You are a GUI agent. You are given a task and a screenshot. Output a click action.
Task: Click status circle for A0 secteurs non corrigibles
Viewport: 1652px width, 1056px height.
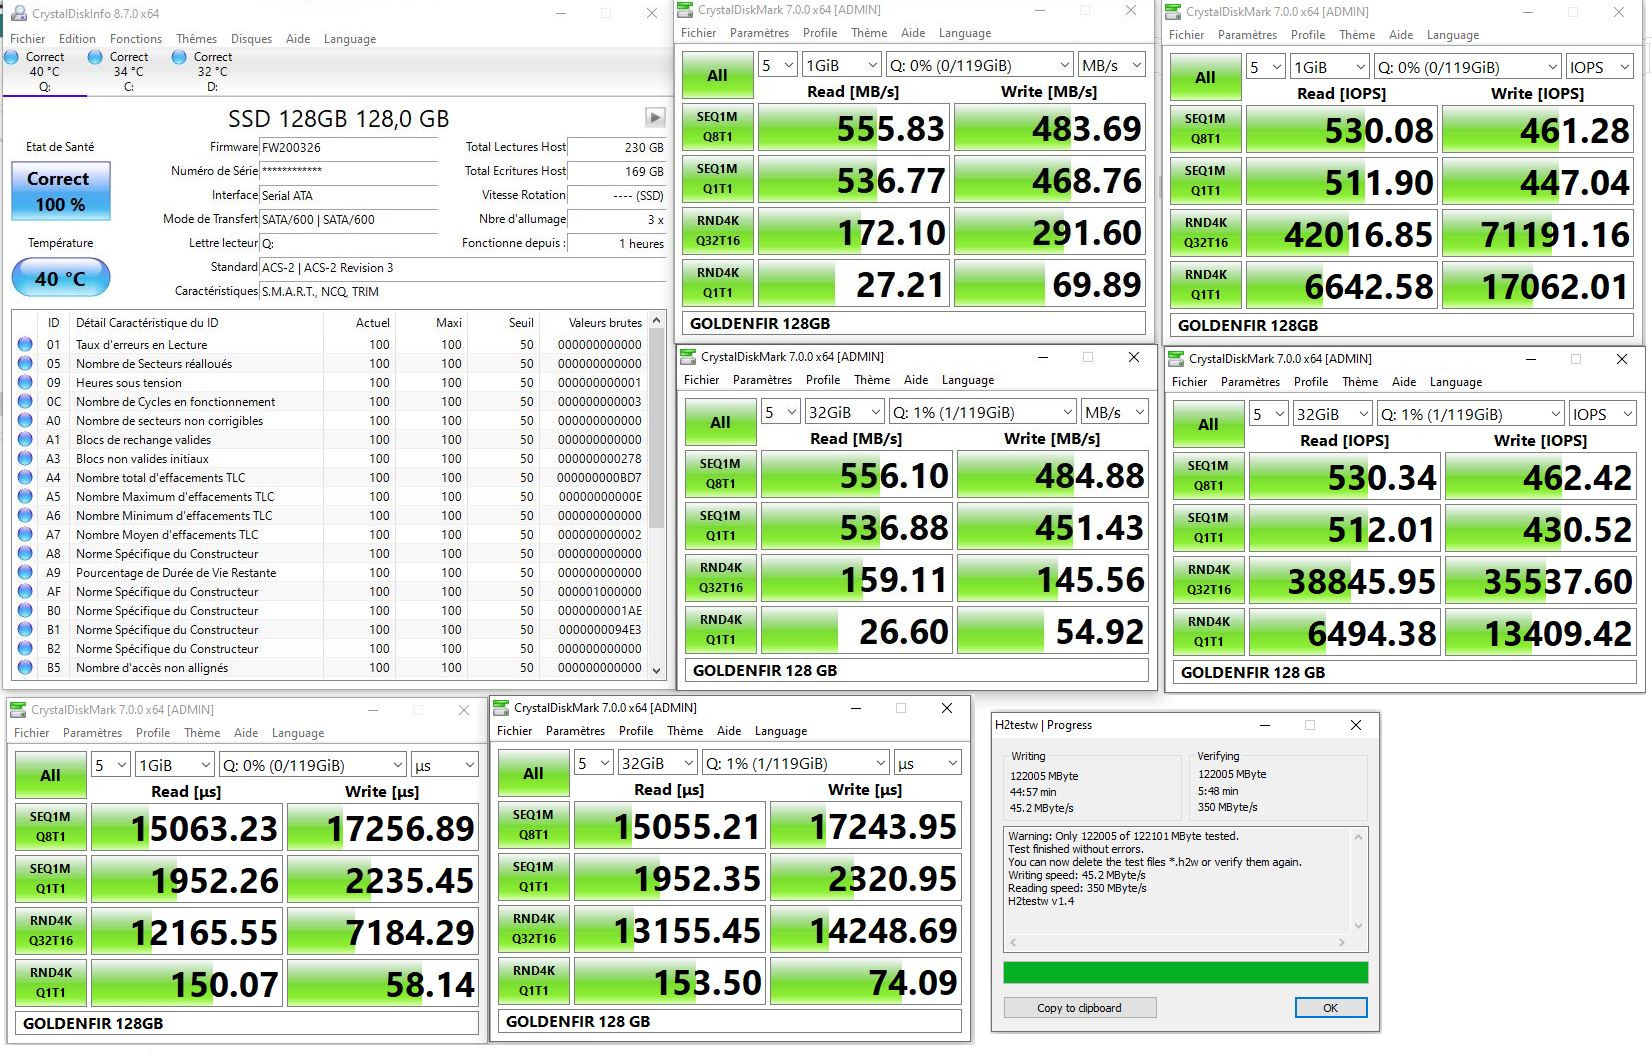point(25,420)
